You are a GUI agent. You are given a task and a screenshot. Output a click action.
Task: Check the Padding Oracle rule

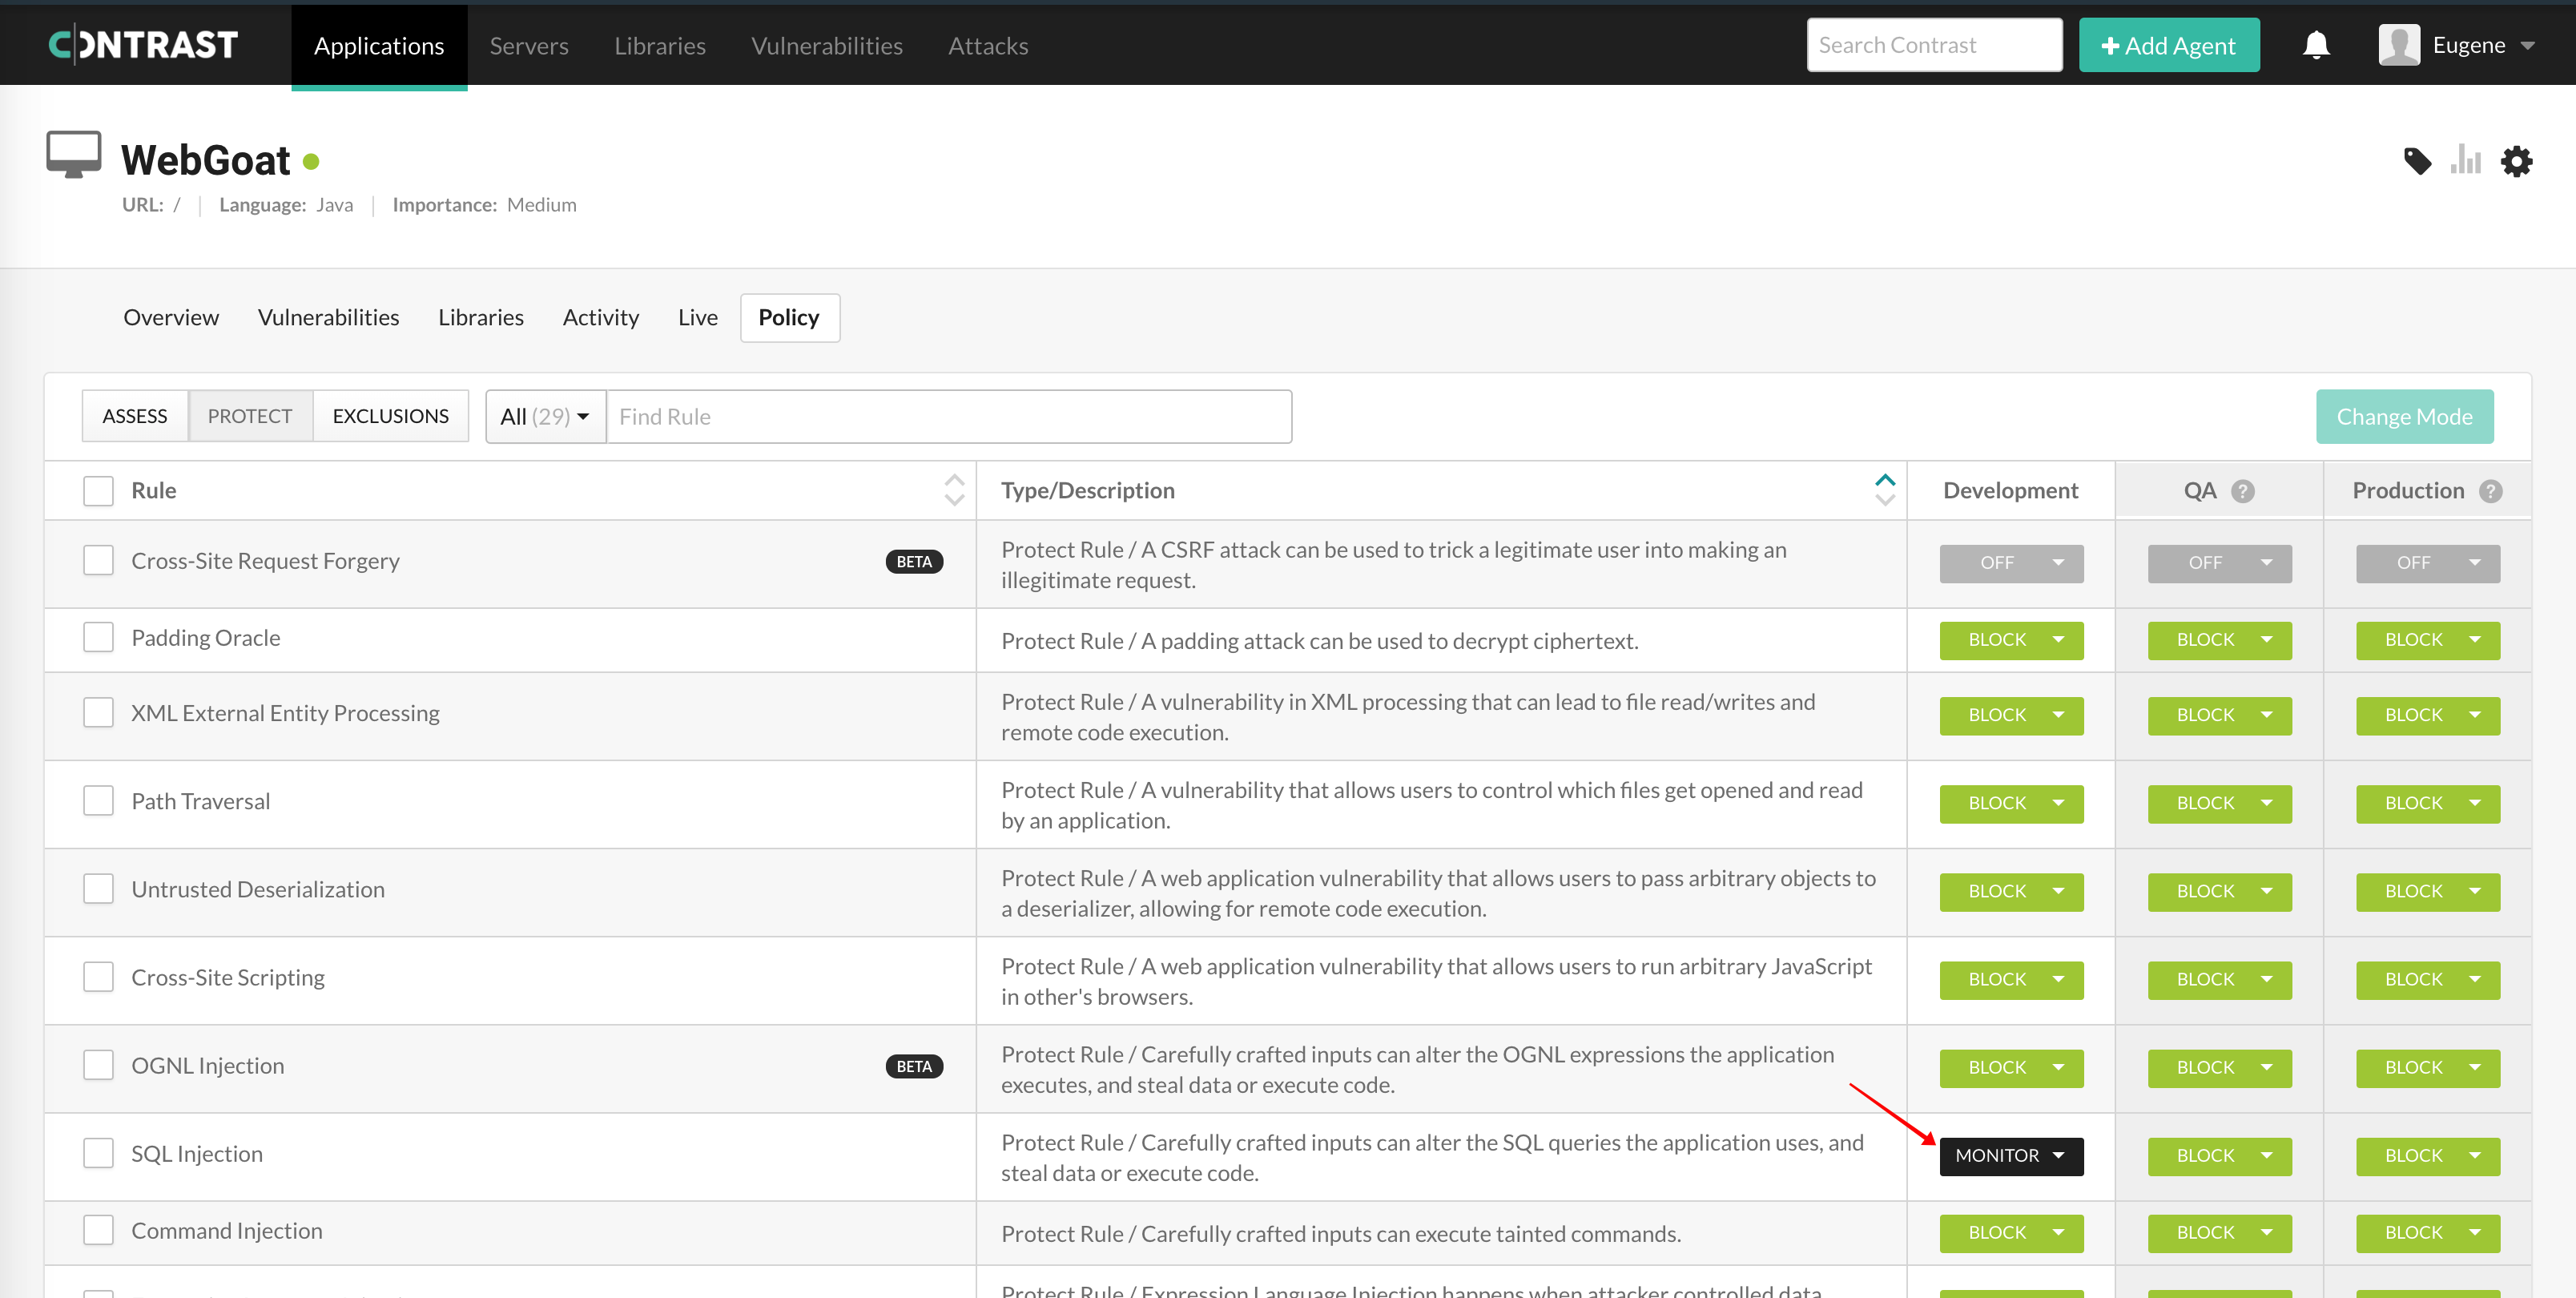click(x=98, y=637)
